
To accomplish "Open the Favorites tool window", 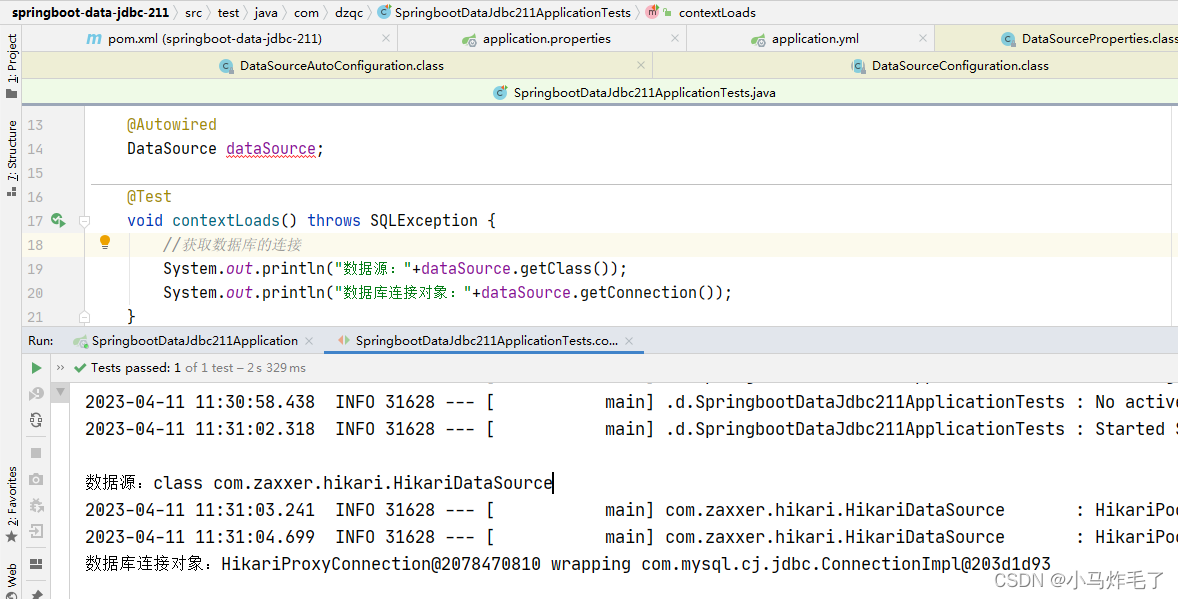I will [x=11, y=504].
